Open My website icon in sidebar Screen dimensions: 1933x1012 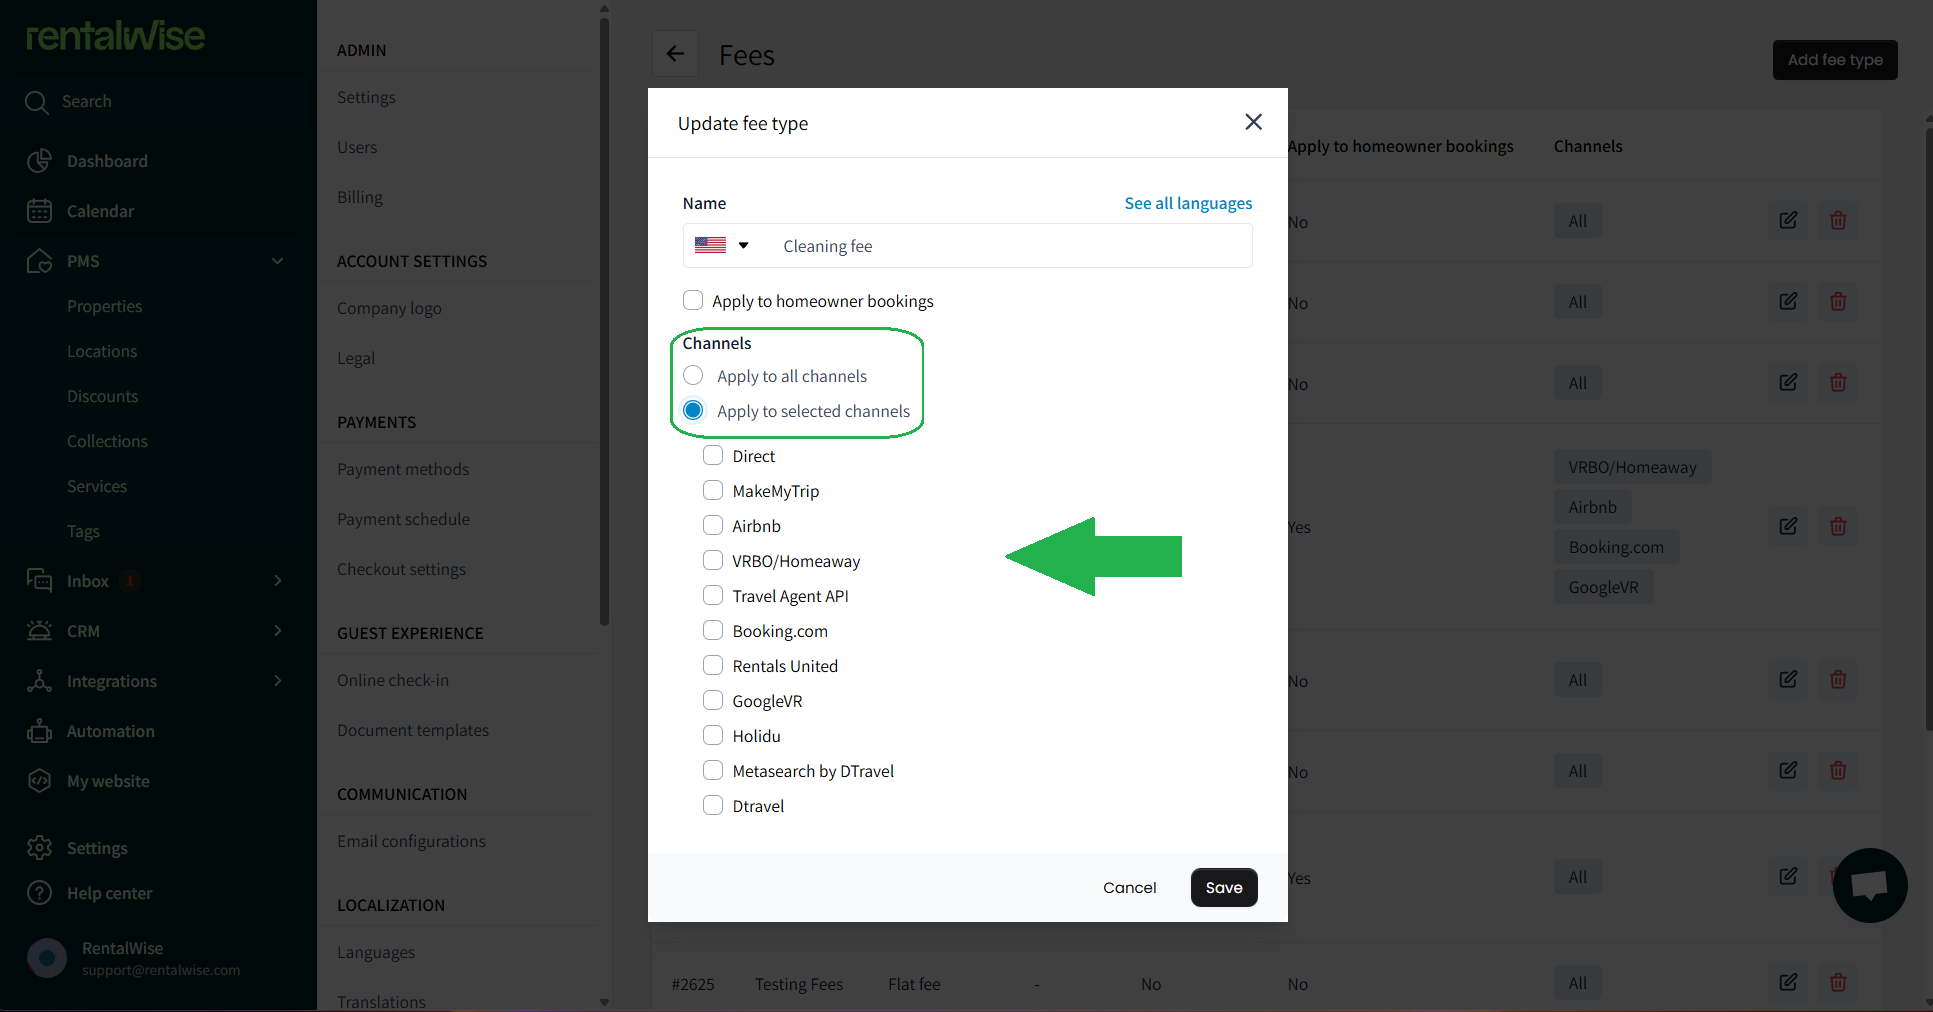pyautogui.click(x=39, y=781)
